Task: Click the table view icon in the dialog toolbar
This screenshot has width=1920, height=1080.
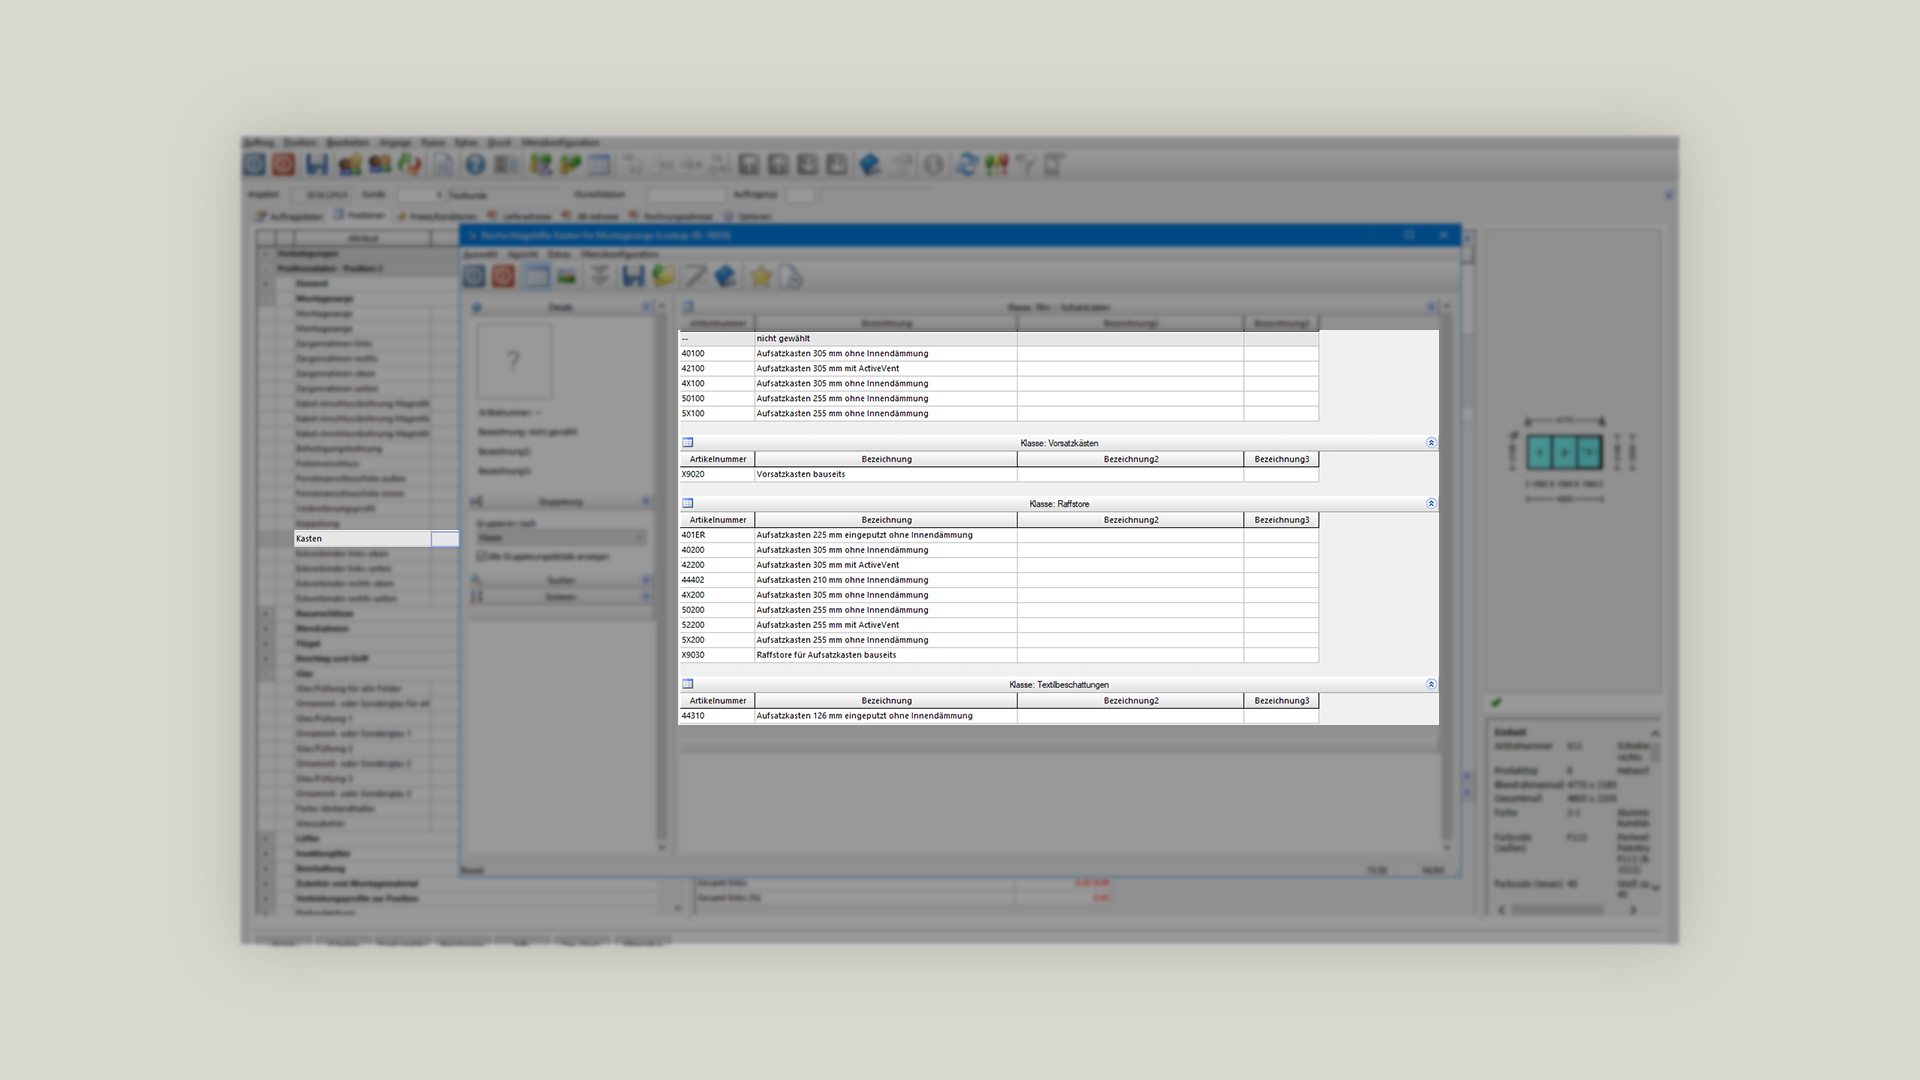Action: tap(536, 277)
